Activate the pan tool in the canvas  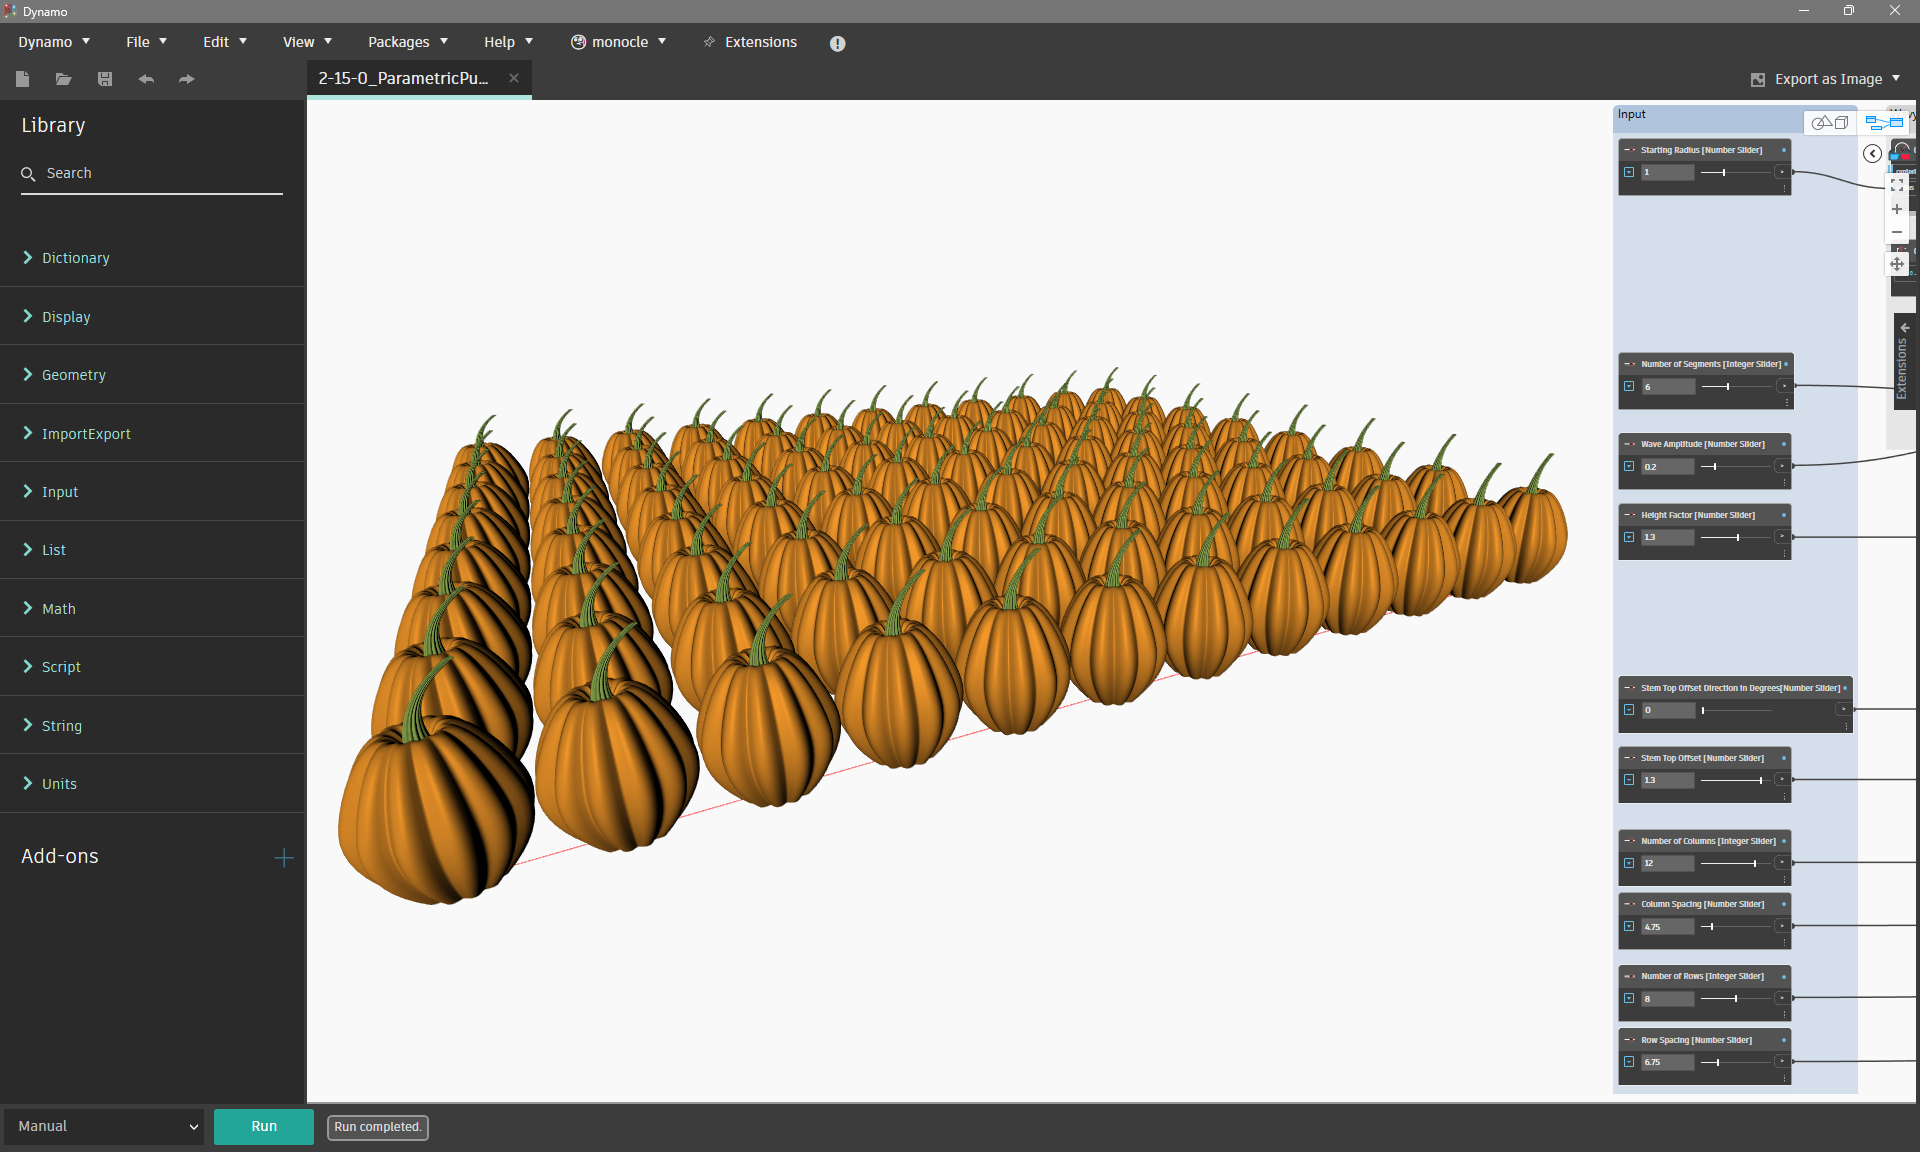point(1897,264)
